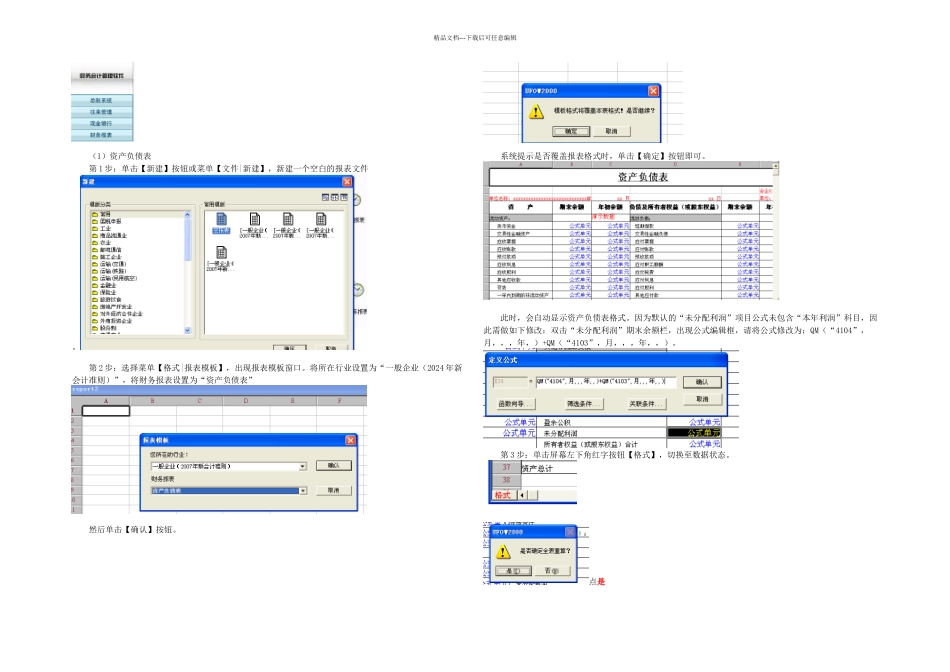Viewport: 950px width, 672px height.
Task: Click 确定 in template overwrite warning dialog
Action: 571,131
